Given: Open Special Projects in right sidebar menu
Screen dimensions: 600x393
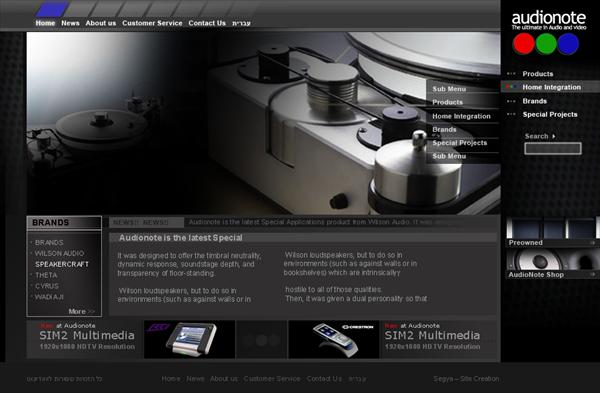Looking at the screenshot, I should (x=550, y=114).
